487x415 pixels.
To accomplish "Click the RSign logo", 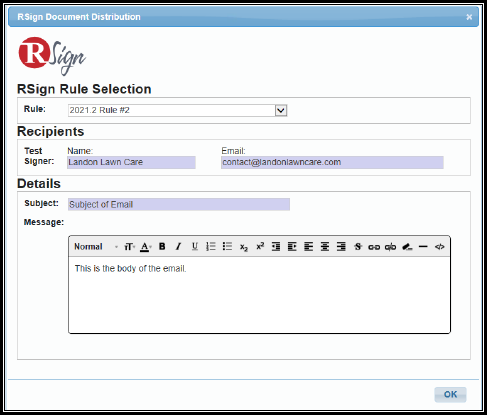I will tap(52, 56).
